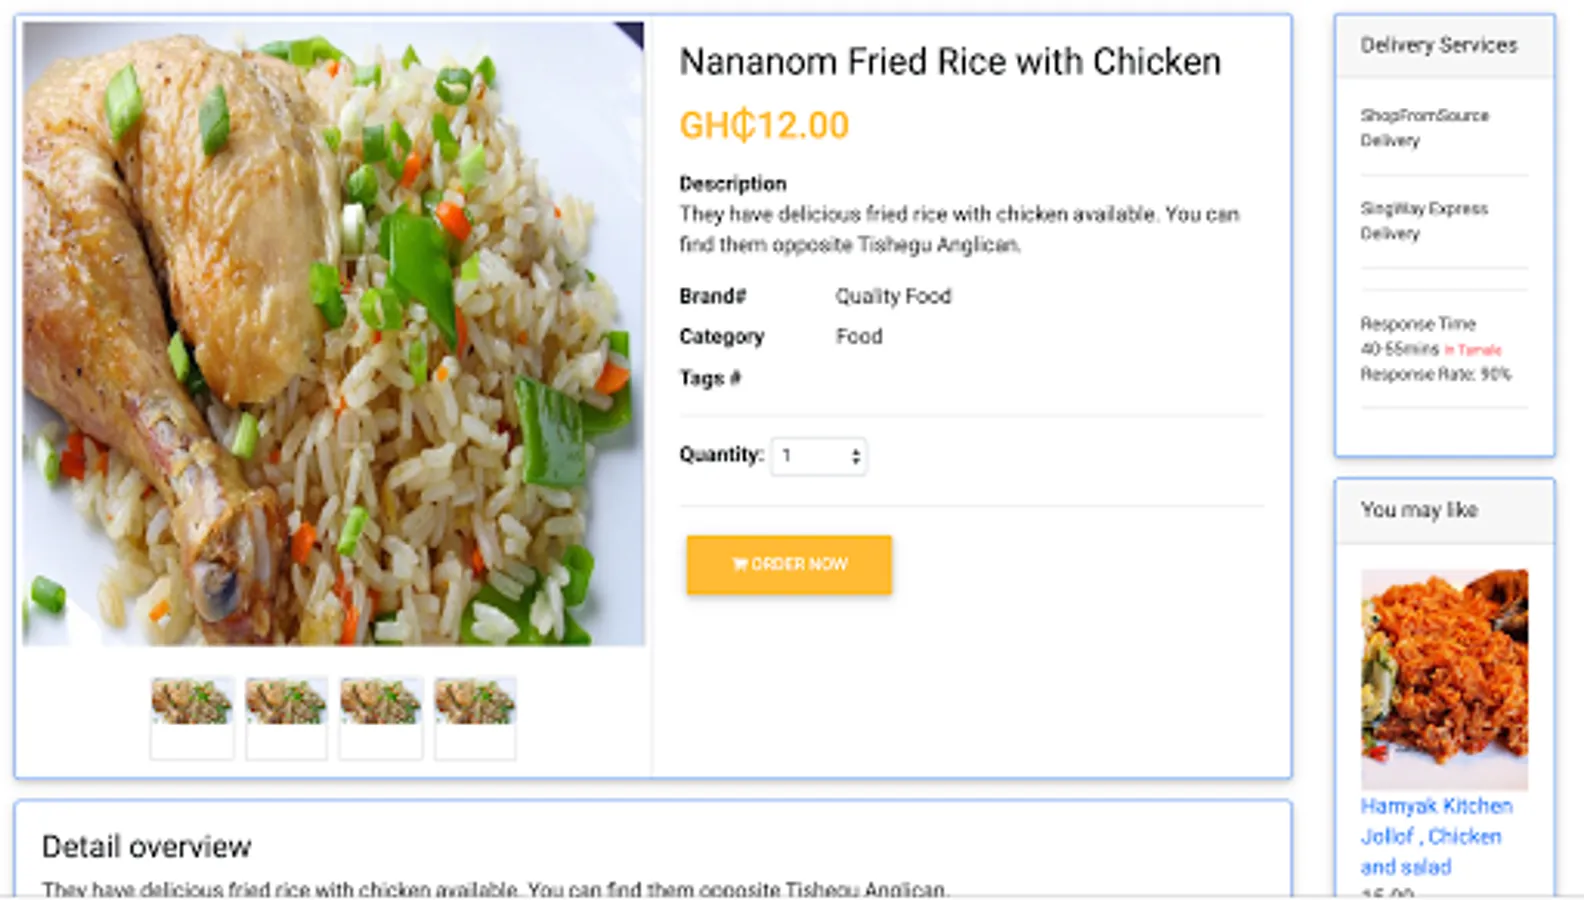
Task: Select the first product thumbnail
Action: pyautogui.click(x=192, y=702)
